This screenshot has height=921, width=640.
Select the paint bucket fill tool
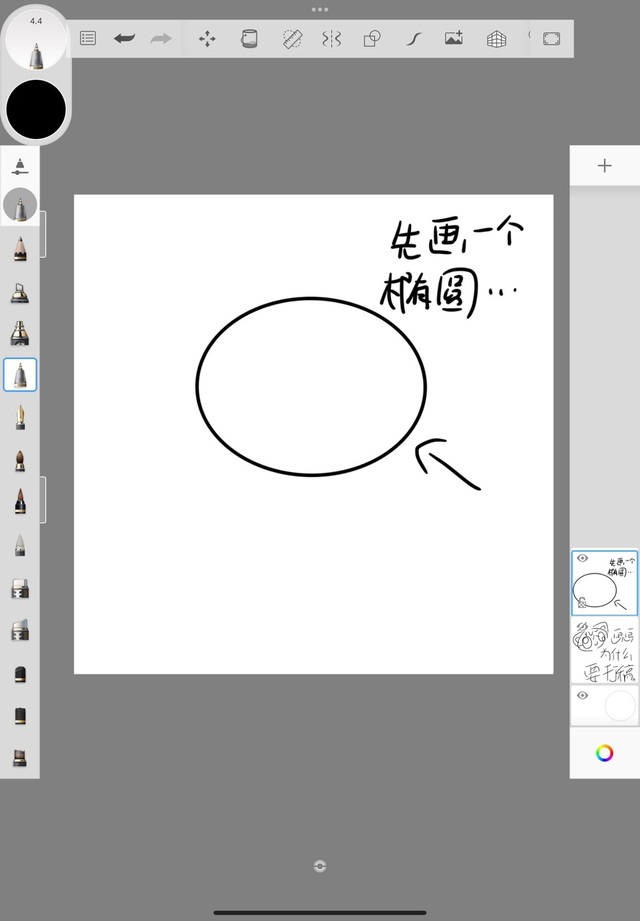[249, 39]
